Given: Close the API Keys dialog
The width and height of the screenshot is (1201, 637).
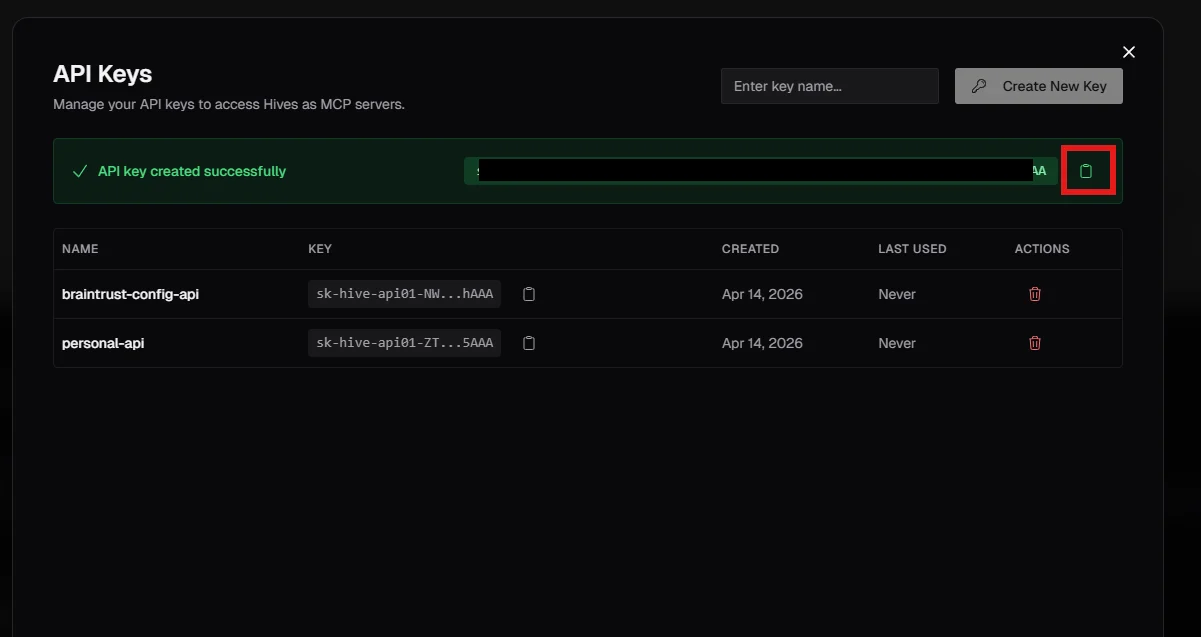Looking at the screenshot, I should [1129, 52].
